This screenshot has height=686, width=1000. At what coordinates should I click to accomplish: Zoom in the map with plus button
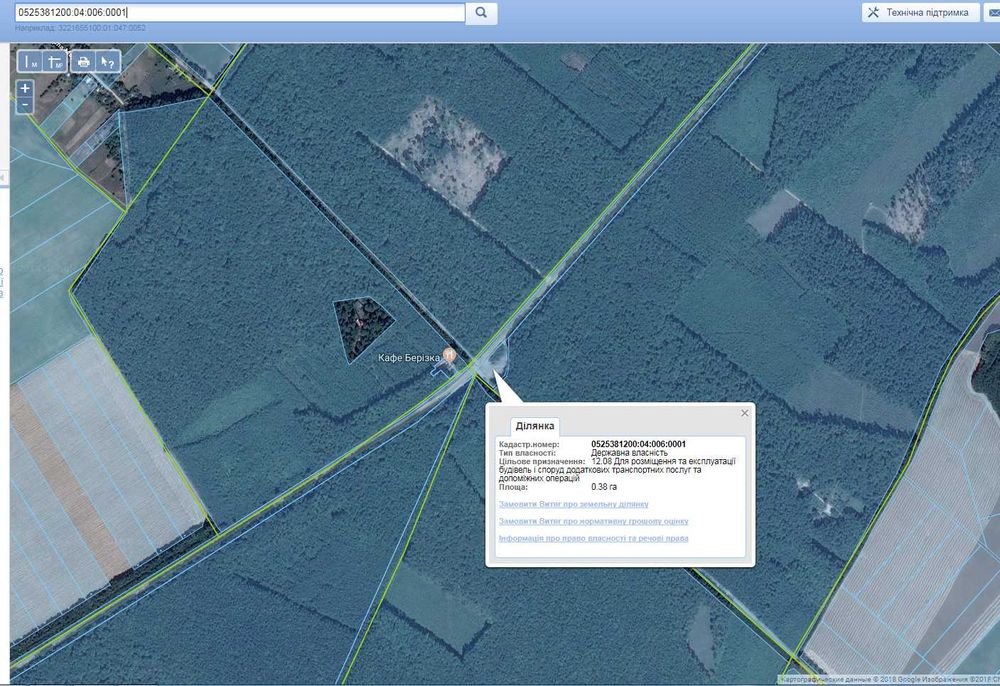[24, 88]
